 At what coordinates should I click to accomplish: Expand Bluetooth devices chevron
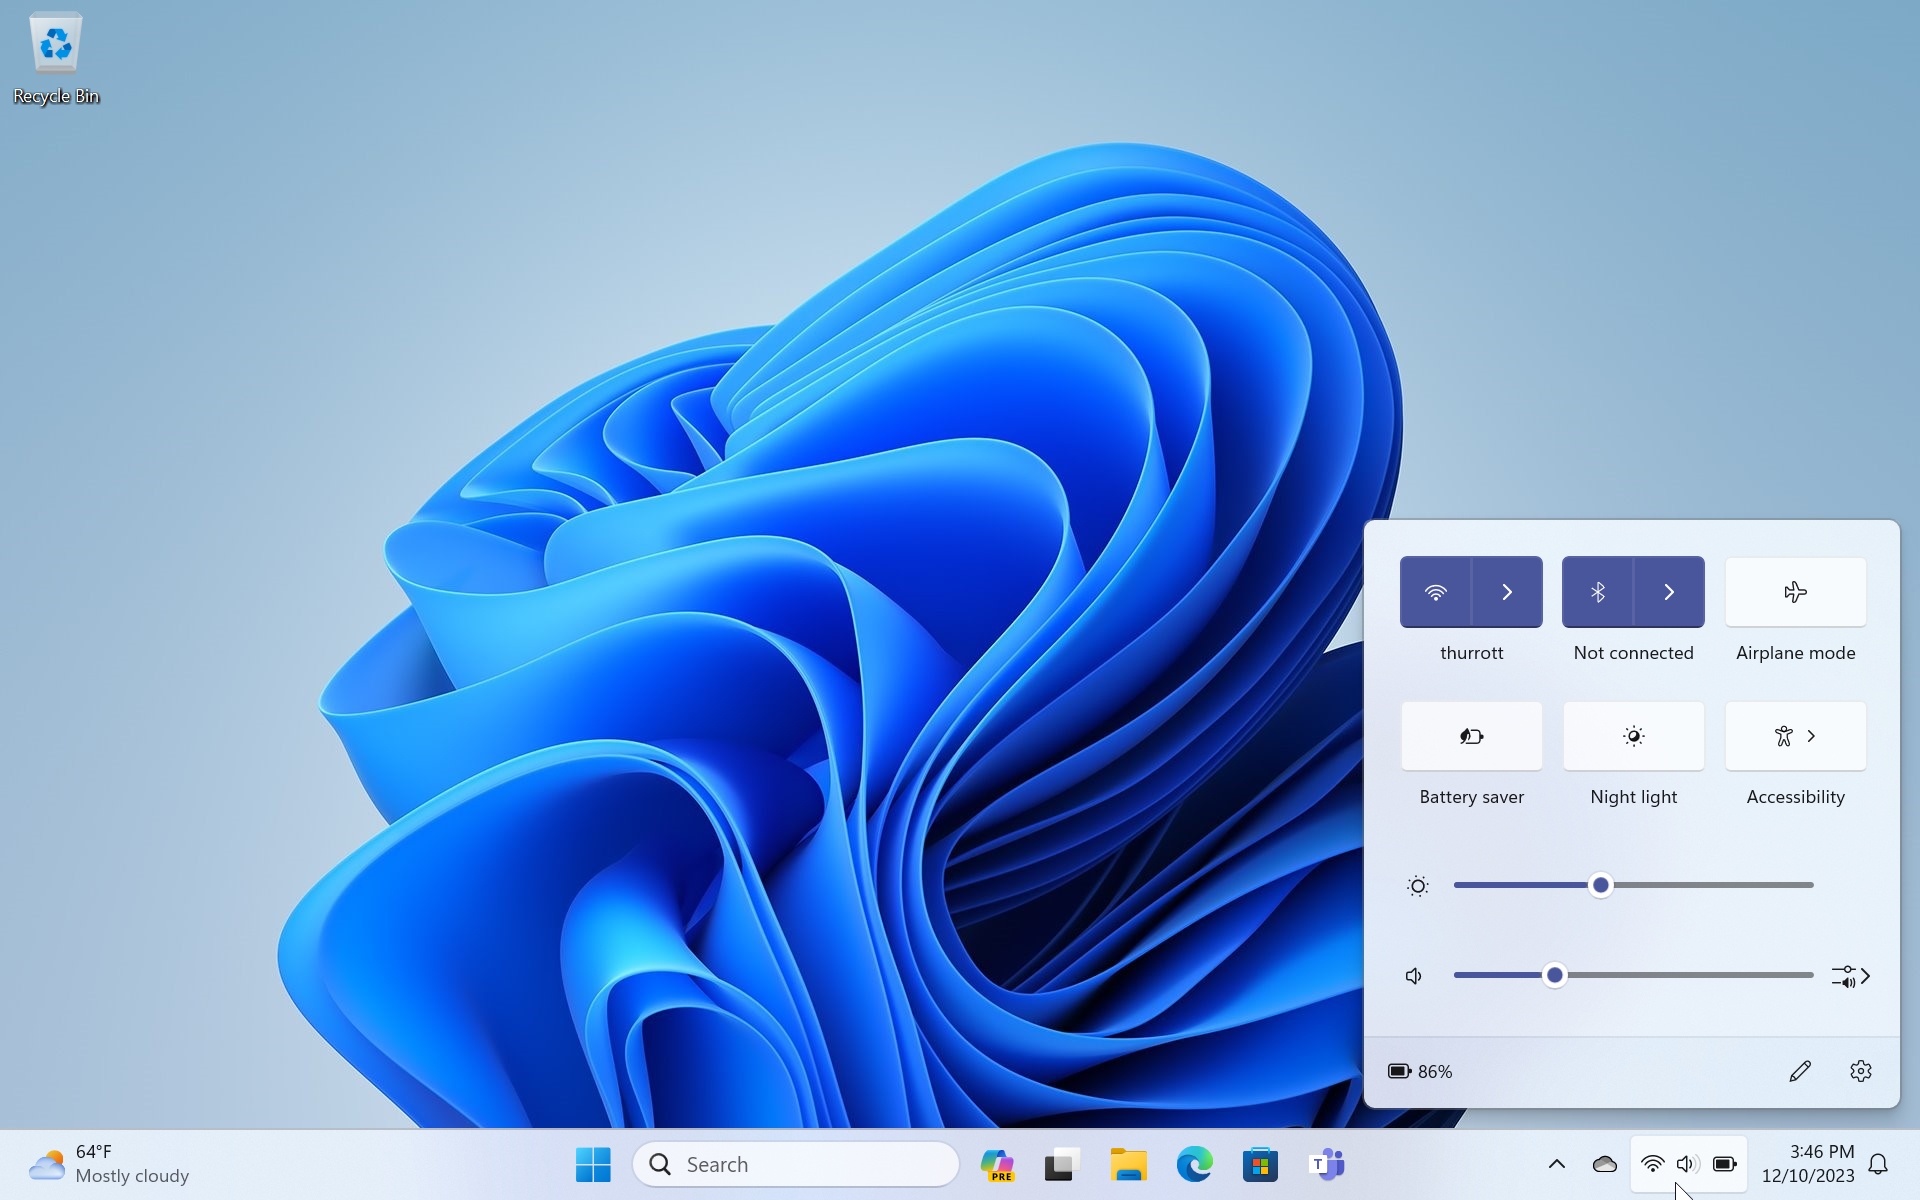click(x=1669, y=592)
